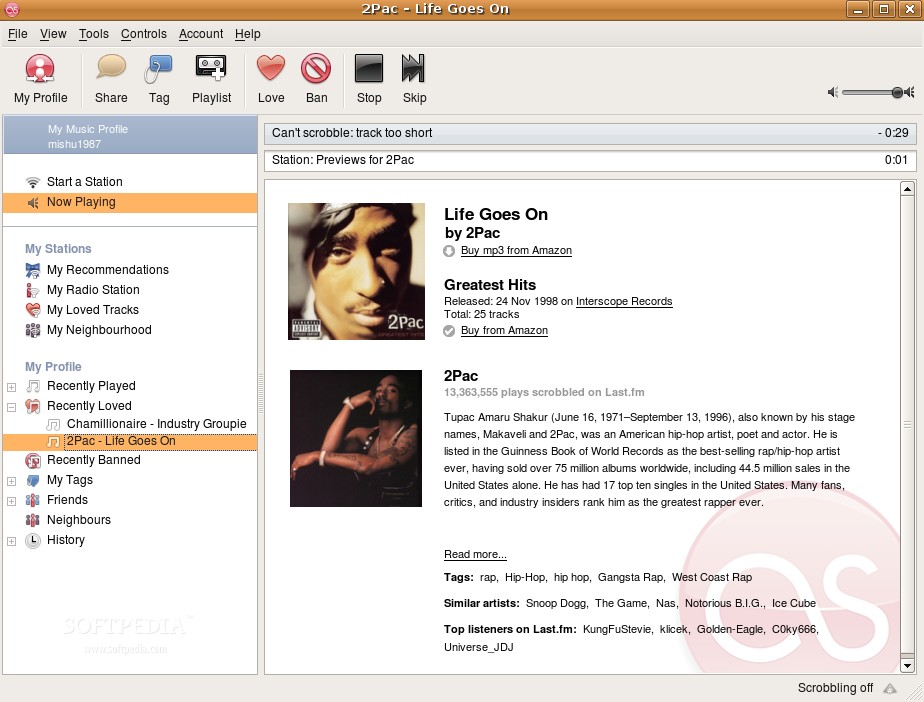The height and width of the screenshot is (702, 924).
Task: Open top listener KungFuStevie
Action: tap(616, 630)
